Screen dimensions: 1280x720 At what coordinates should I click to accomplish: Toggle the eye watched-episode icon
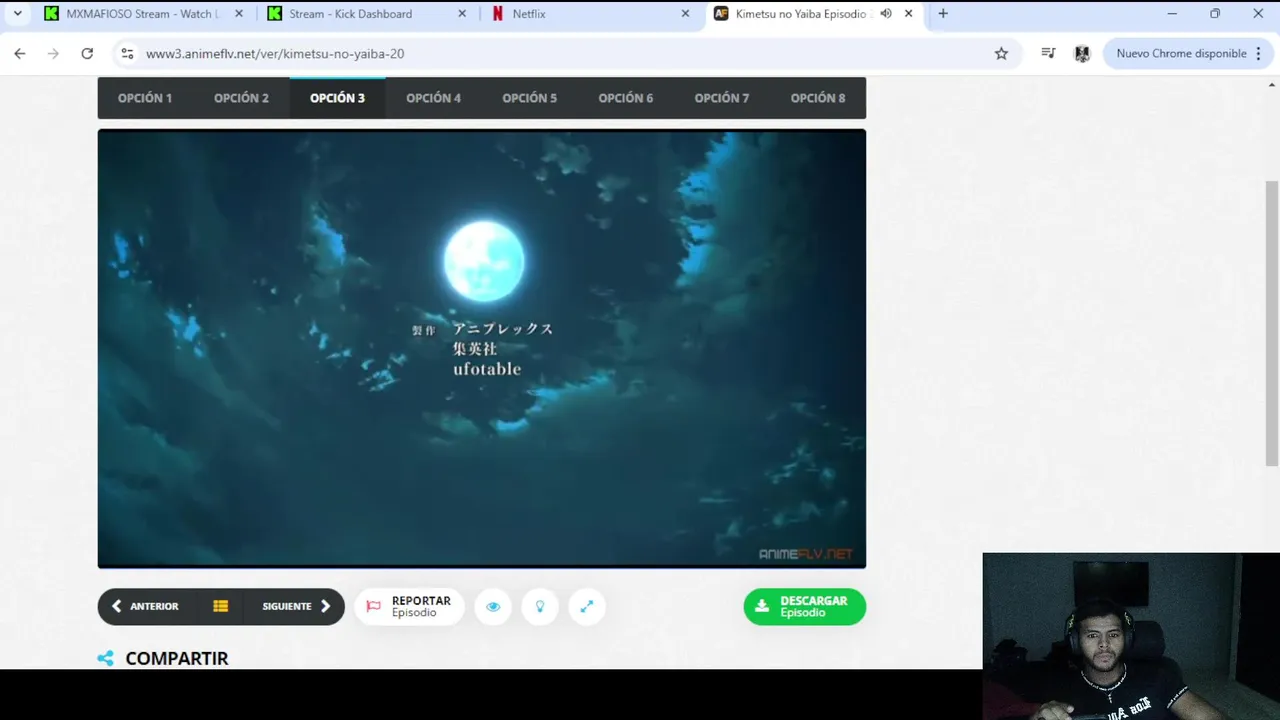pyautogui.click(x=493, y=606)
